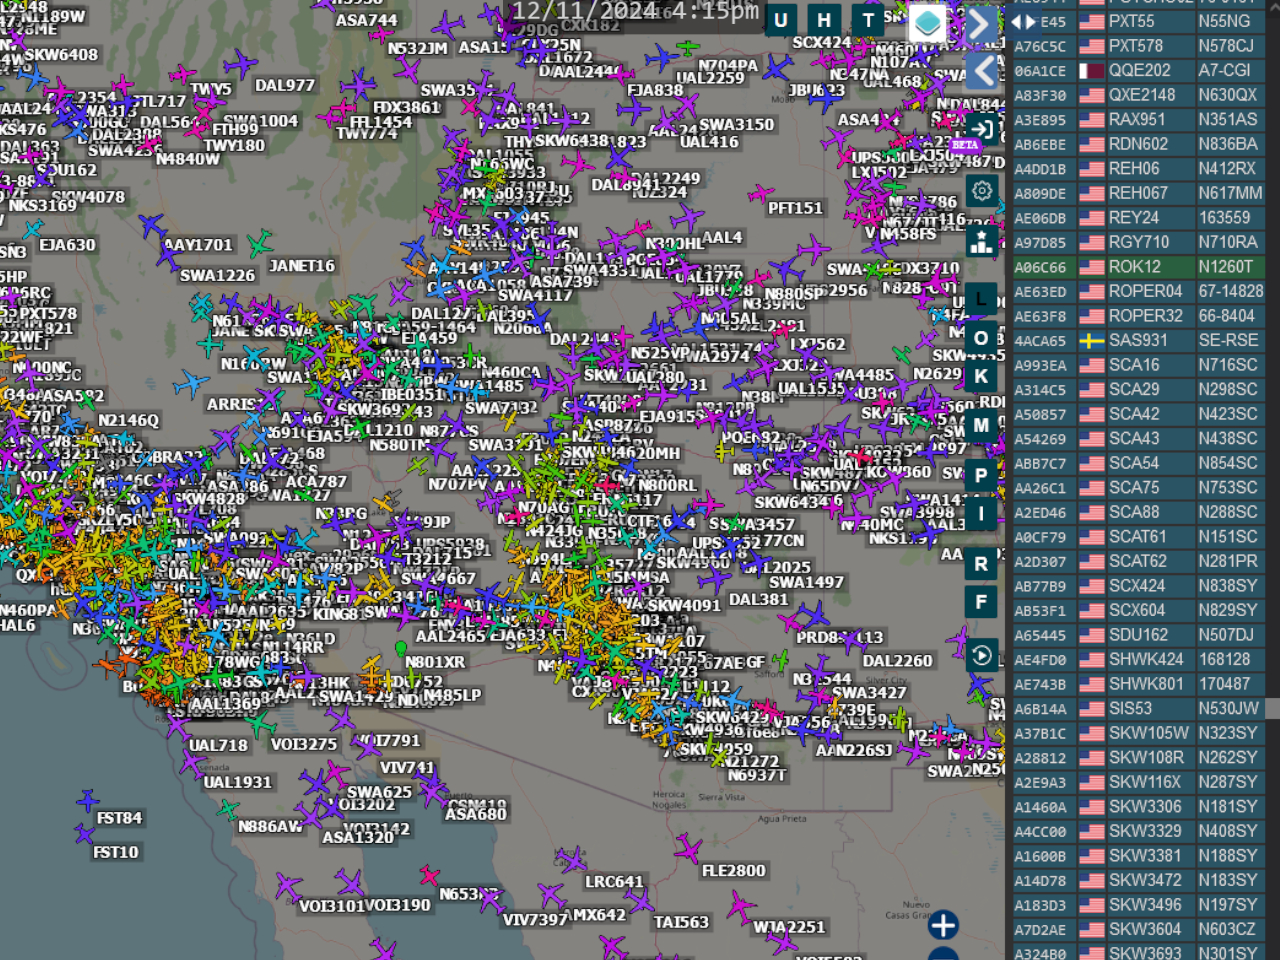
Task: Toggle the F button in the side column
Action: [981, 602]
